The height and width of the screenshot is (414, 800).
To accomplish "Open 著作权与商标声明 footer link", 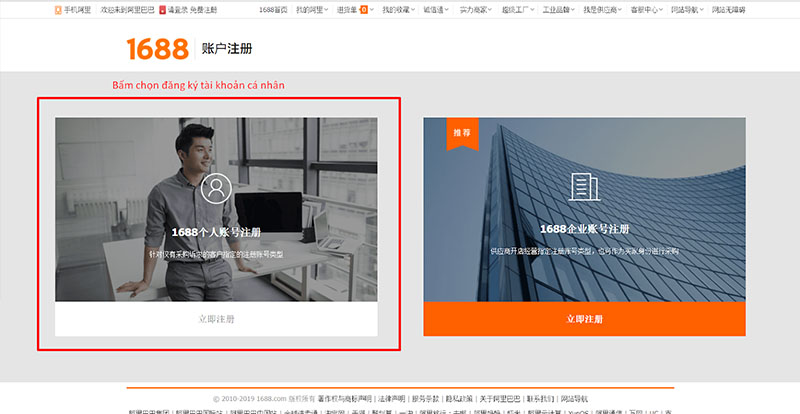I will coord(345,399).
